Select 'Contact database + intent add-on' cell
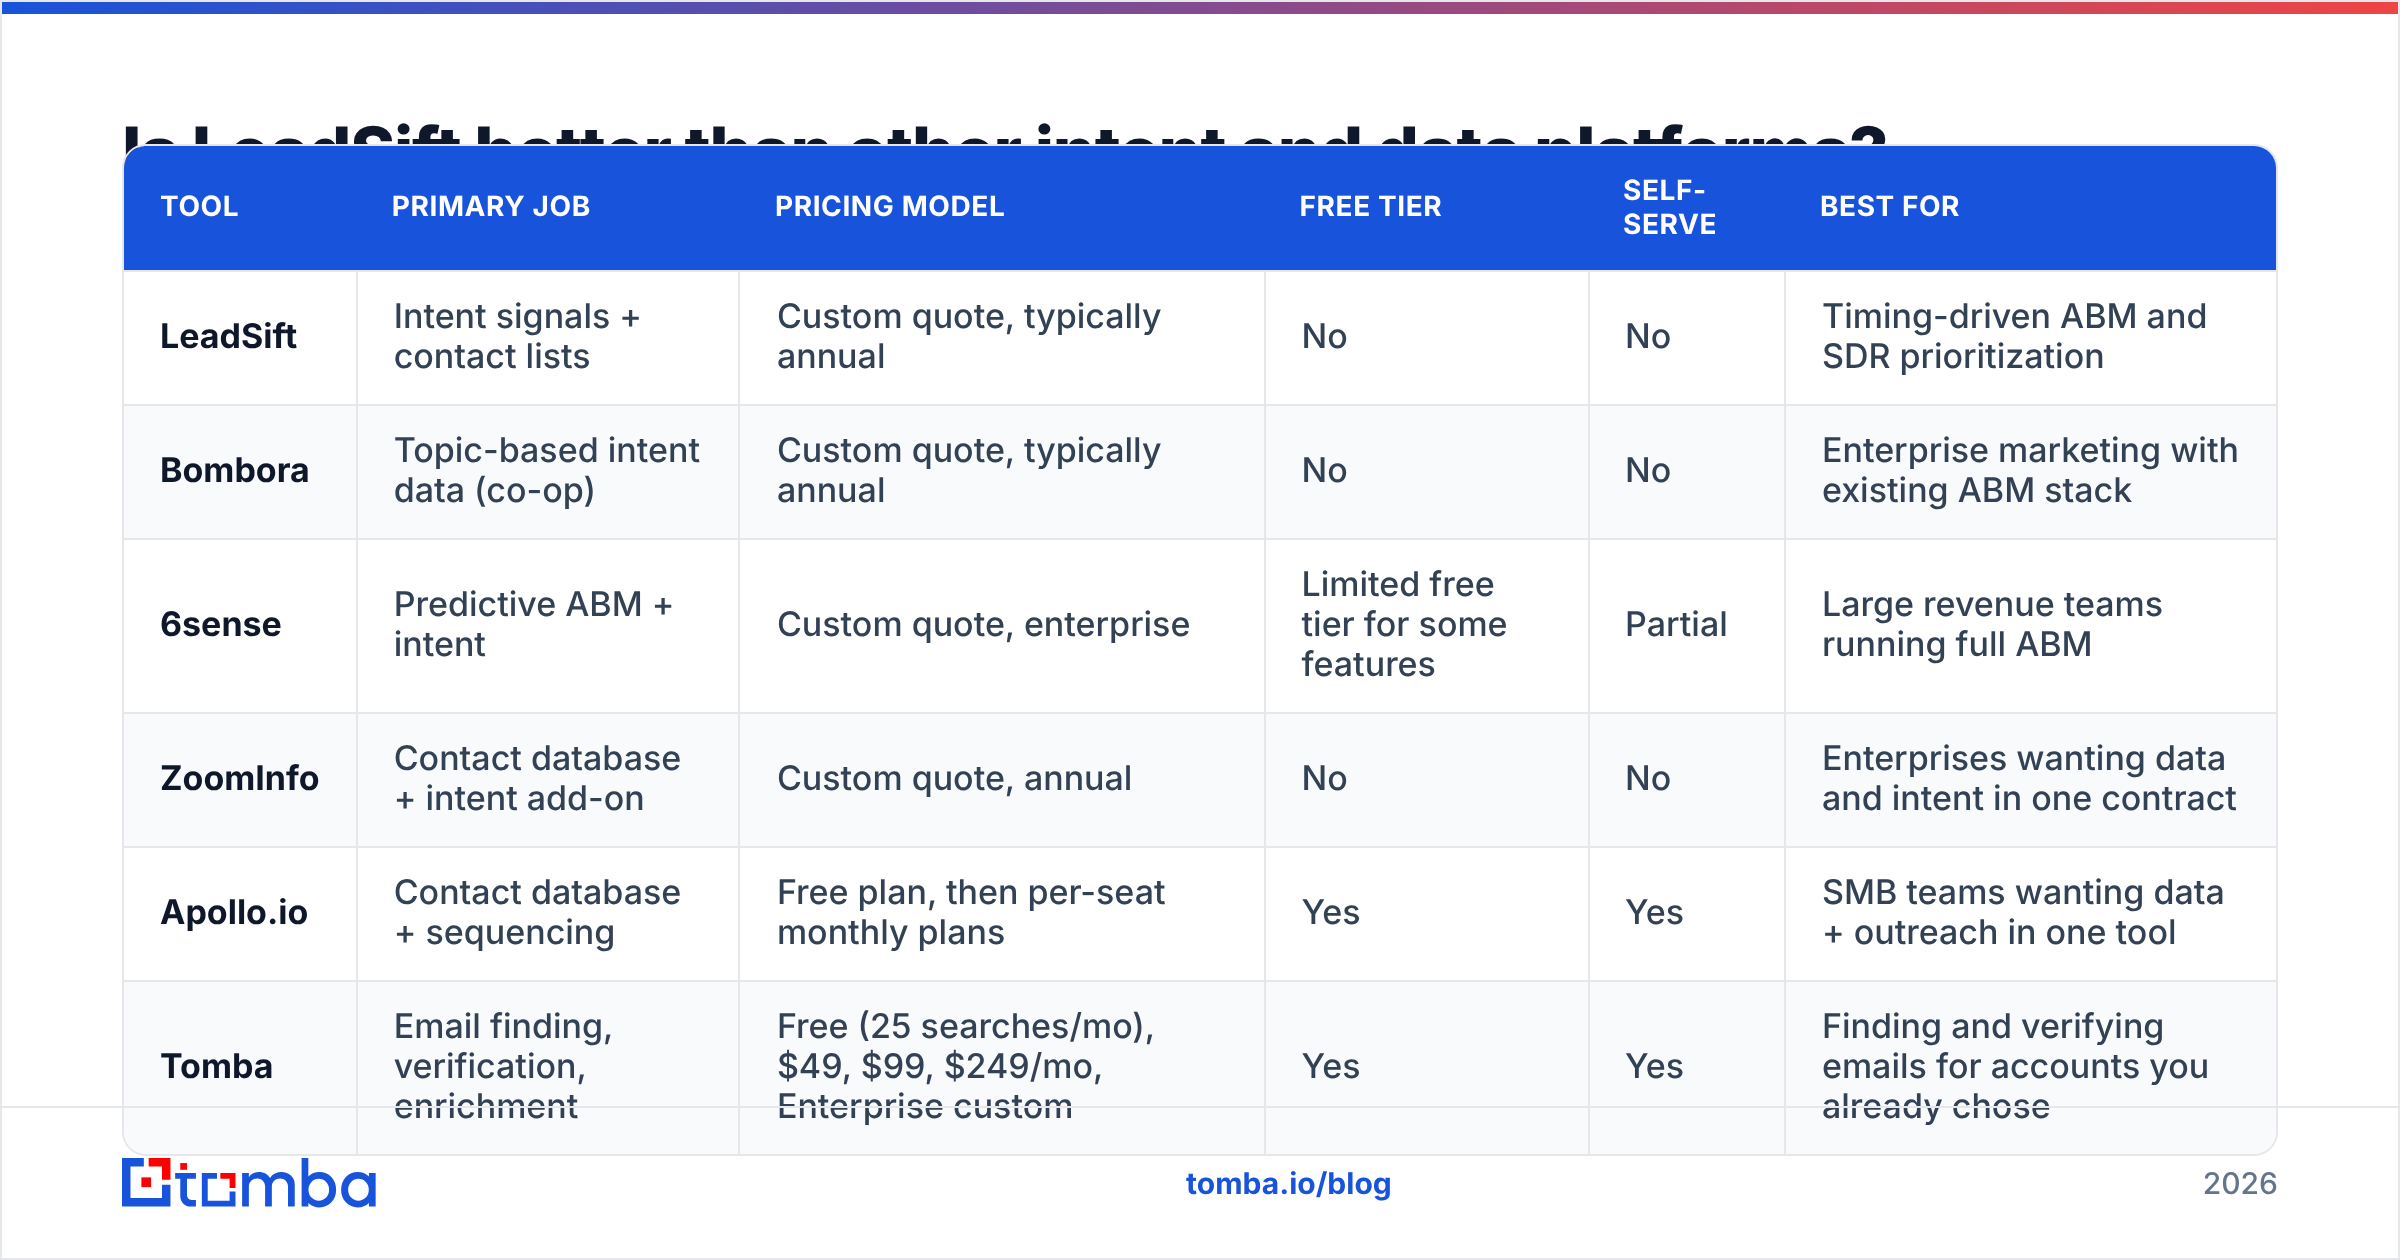The width and height of the screenshot is (2400, 1260). 548,779
